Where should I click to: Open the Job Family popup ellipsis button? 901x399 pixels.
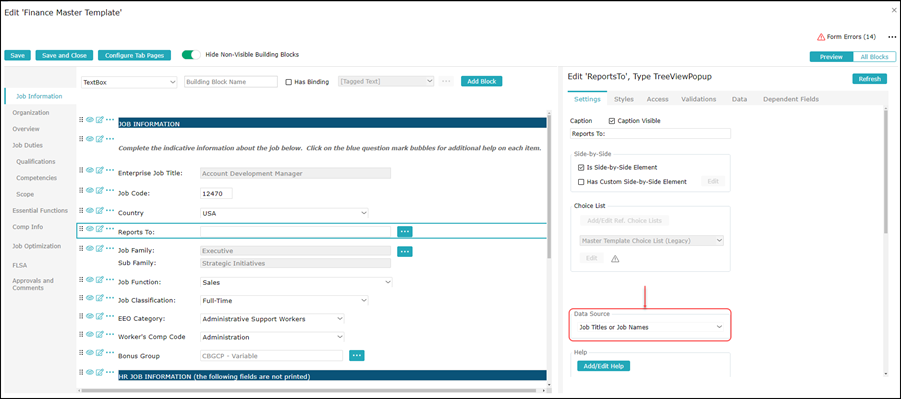pos(405,251)
